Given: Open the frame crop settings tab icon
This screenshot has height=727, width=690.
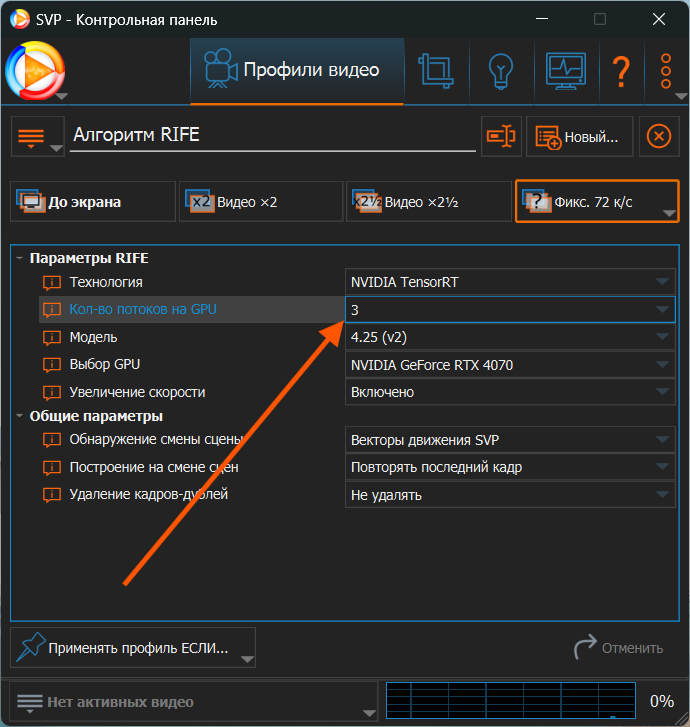Looking at the screenshot, I should click(x=436, y=70).
